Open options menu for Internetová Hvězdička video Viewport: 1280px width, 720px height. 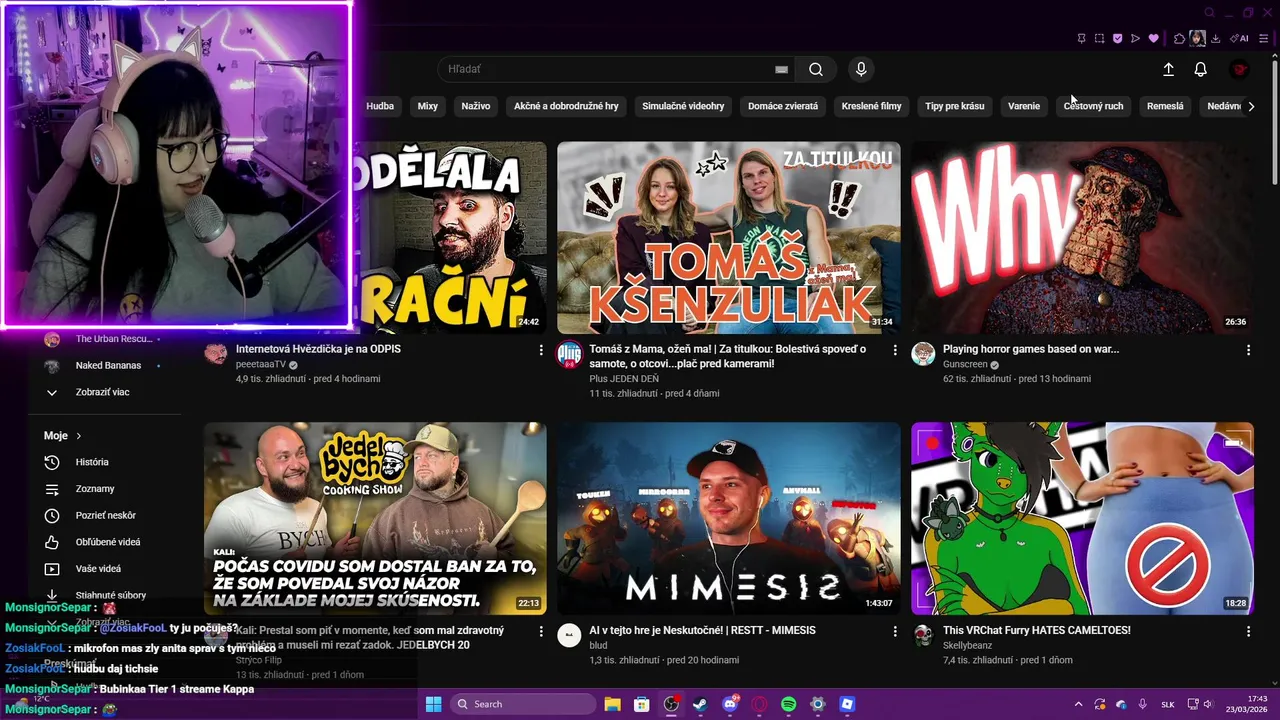(541, 350)
